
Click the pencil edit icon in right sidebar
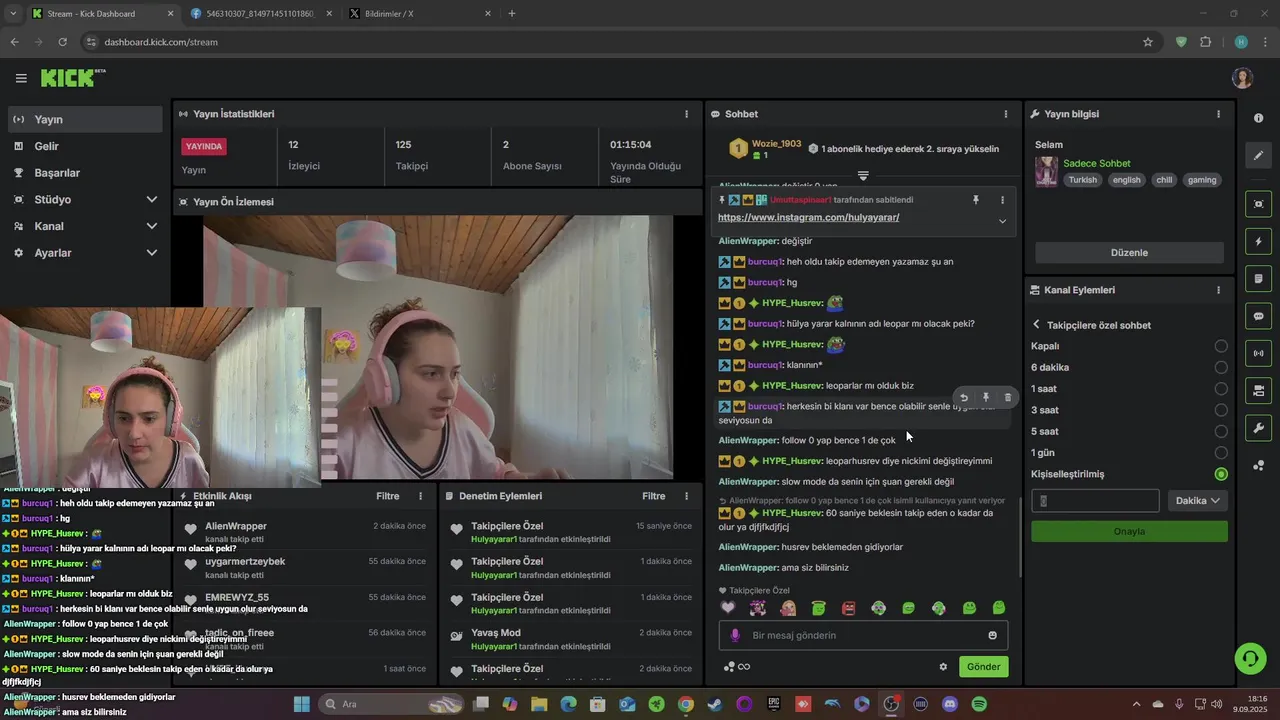(x=1258, y=156)
